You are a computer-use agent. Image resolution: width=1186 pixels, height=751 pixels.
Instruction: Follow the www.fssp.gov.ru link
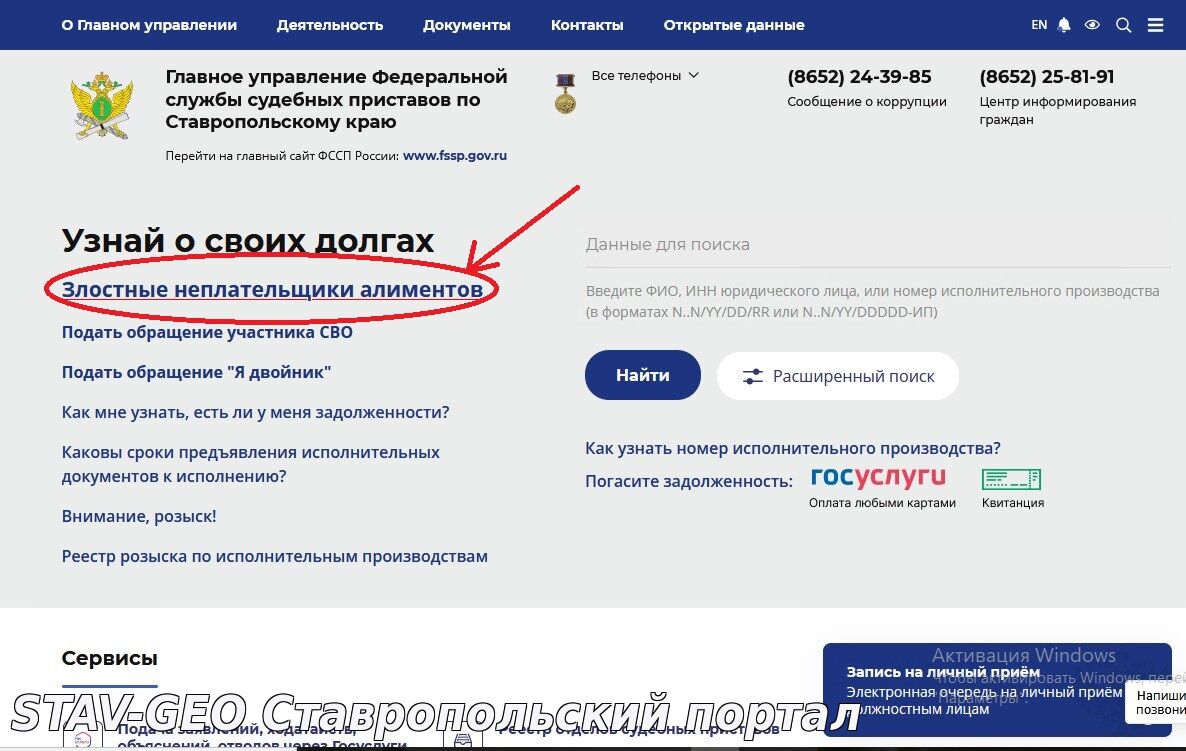coord(455,156)
